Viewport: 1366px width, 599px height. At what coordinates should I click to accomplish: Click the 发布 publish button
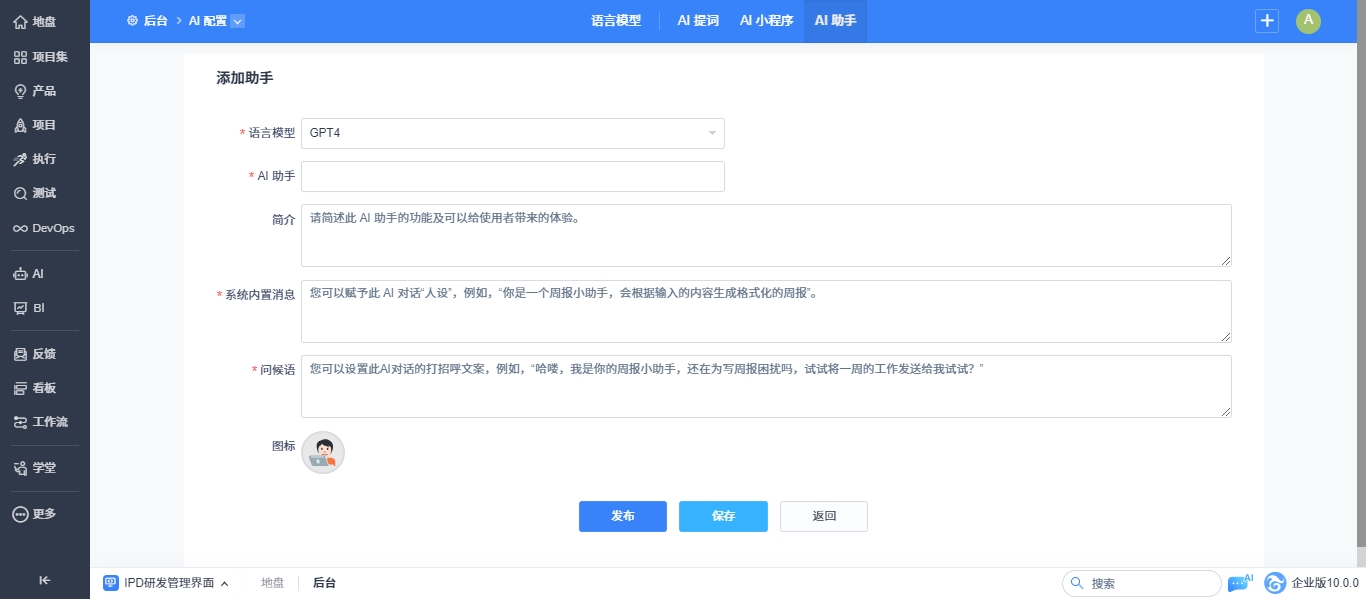pyautogui.click(x=622, y=516)
